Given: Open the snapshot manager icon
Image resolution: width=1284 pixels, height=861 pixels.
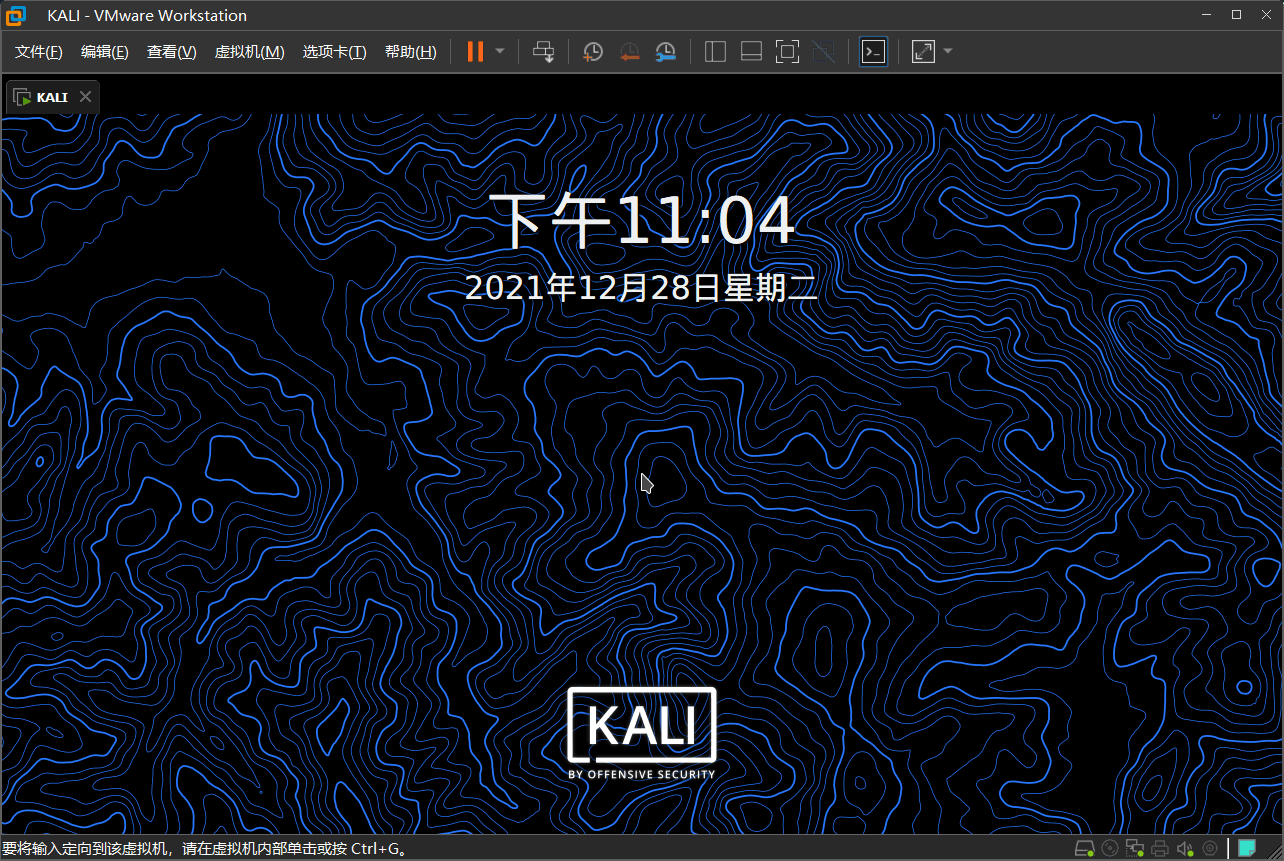Looking at the screenshot, I should (x=665, y=52).
